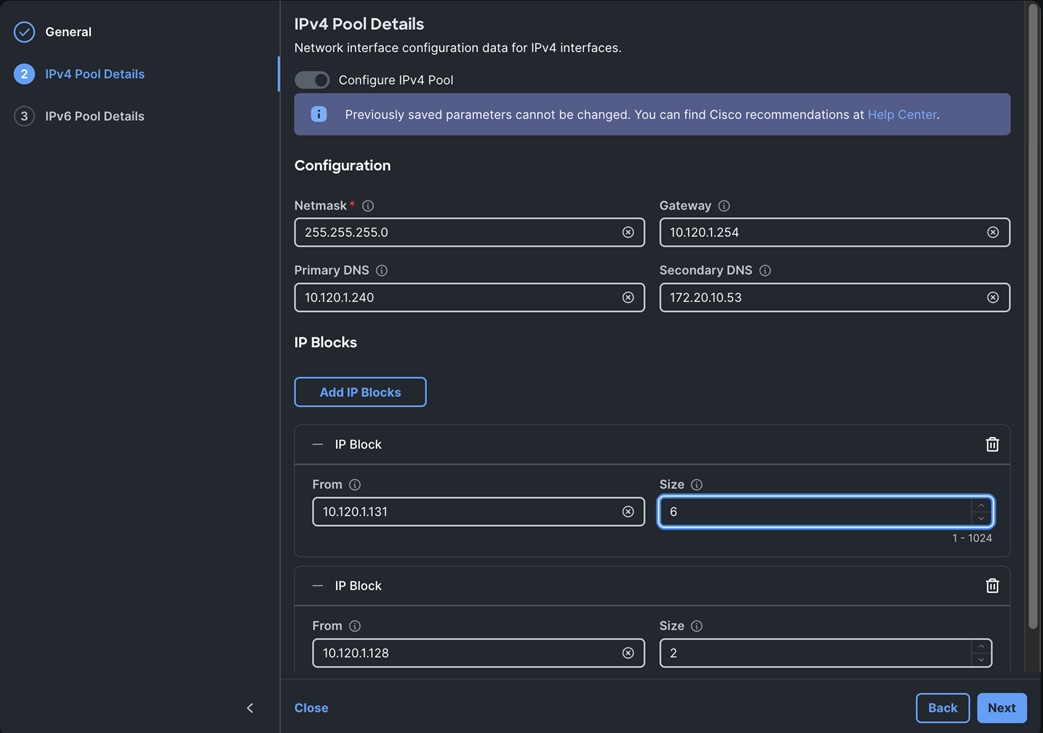
Task: Increase the Size value of 6
Action: [x=981, y=506]
